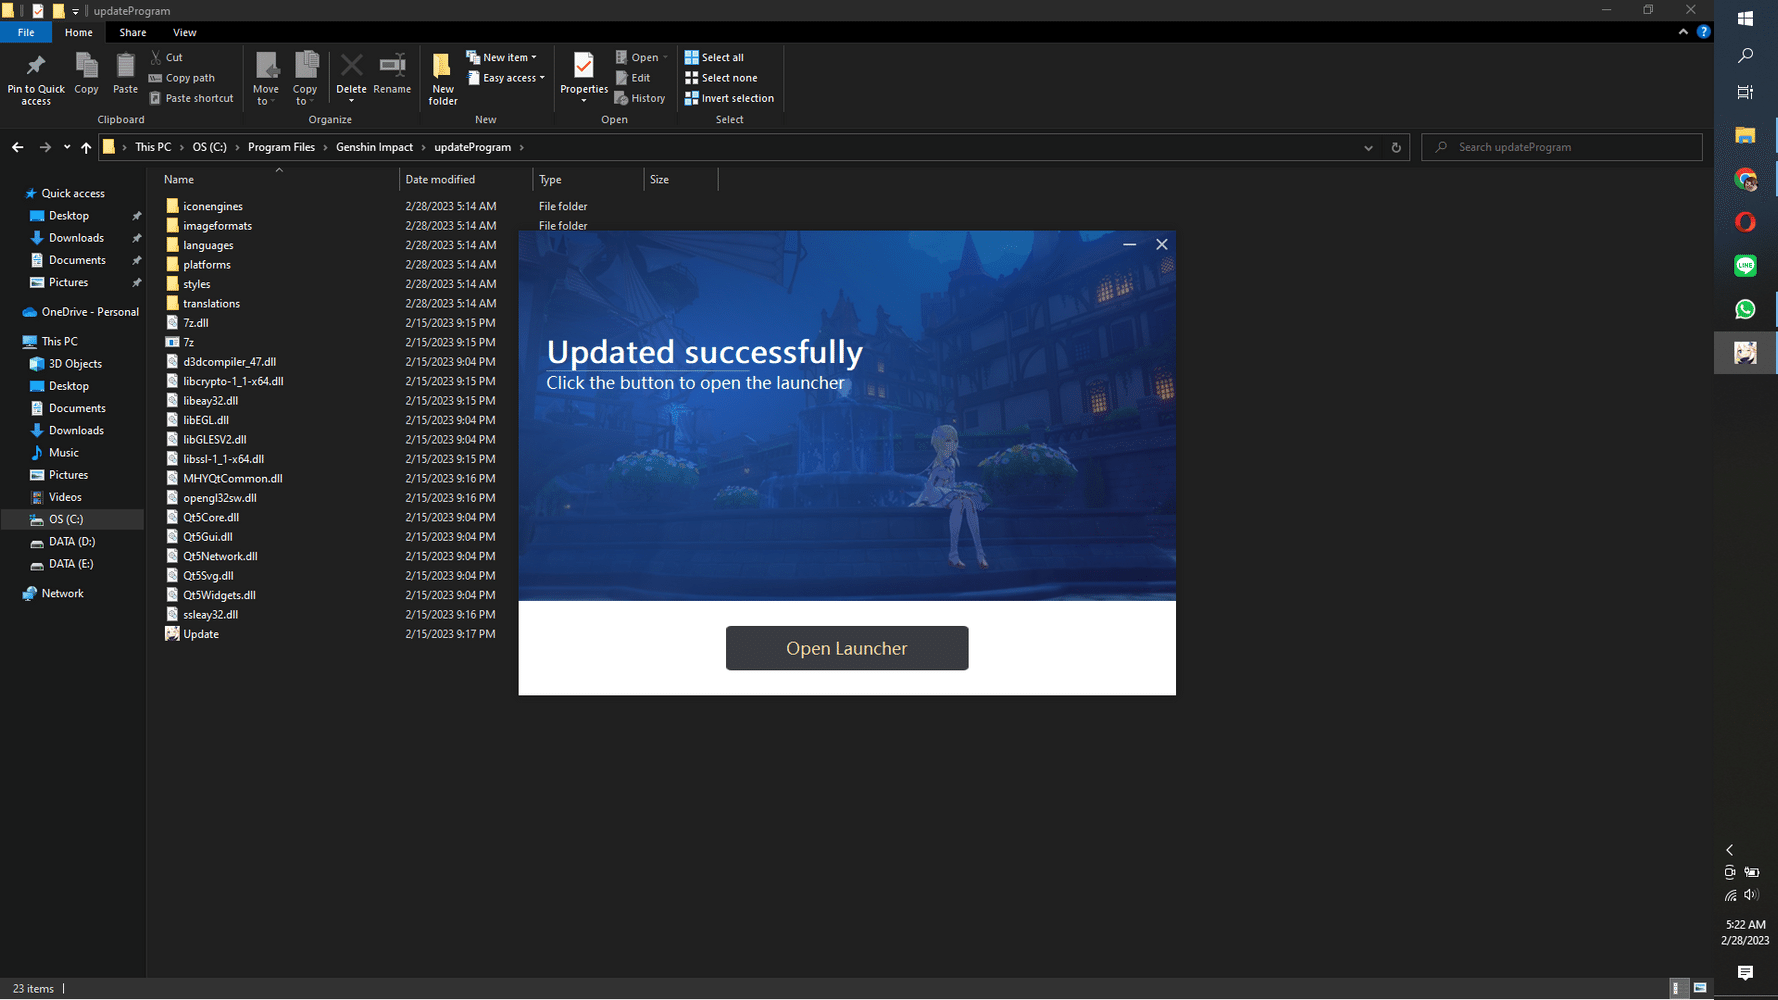This screenshot has width=1778, height=1000.
Task: Sort files by Type column header
Action: pyautogui.click(x=550, y=180)
